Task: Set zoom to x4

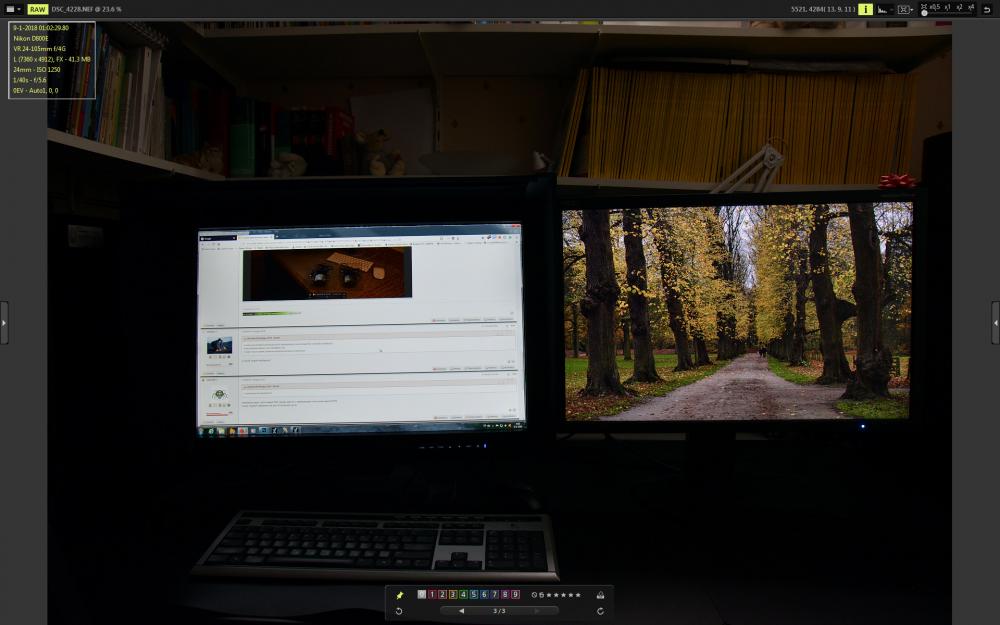Action: click(971, 7)
